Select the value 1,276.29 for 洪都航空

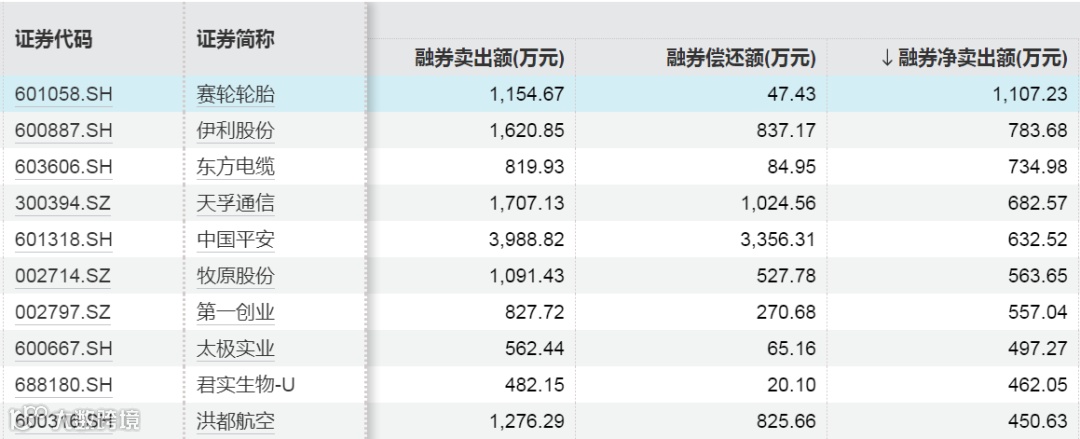(527, 421)
